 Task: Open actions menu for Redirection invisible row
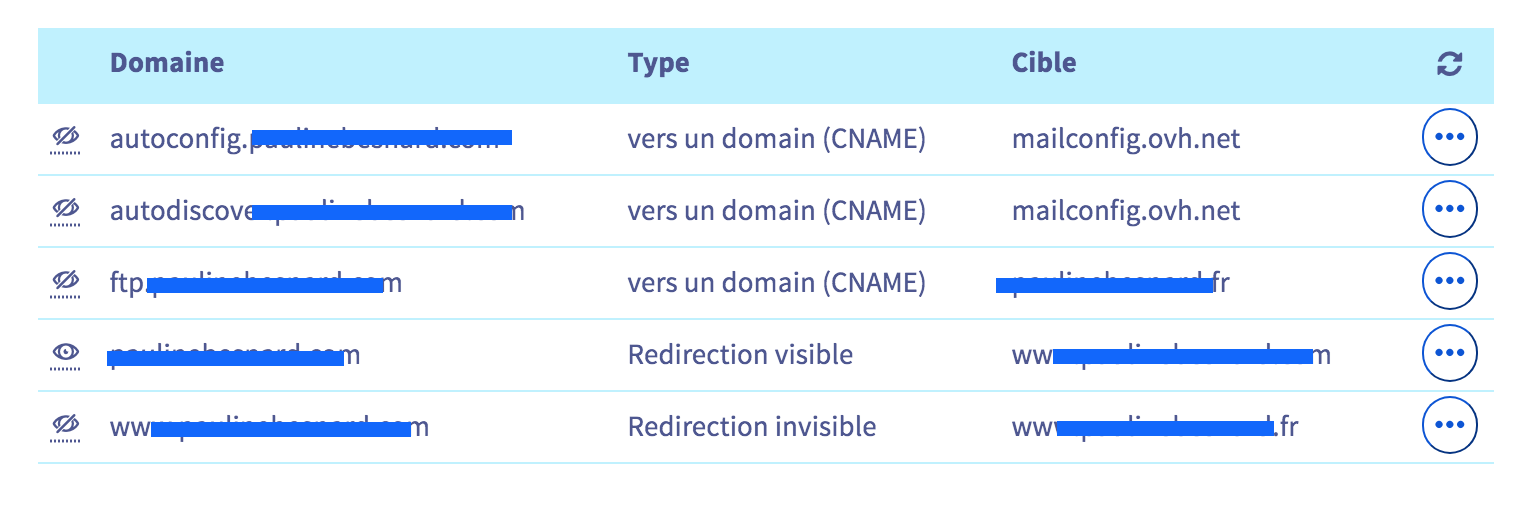pos(1449,427)
